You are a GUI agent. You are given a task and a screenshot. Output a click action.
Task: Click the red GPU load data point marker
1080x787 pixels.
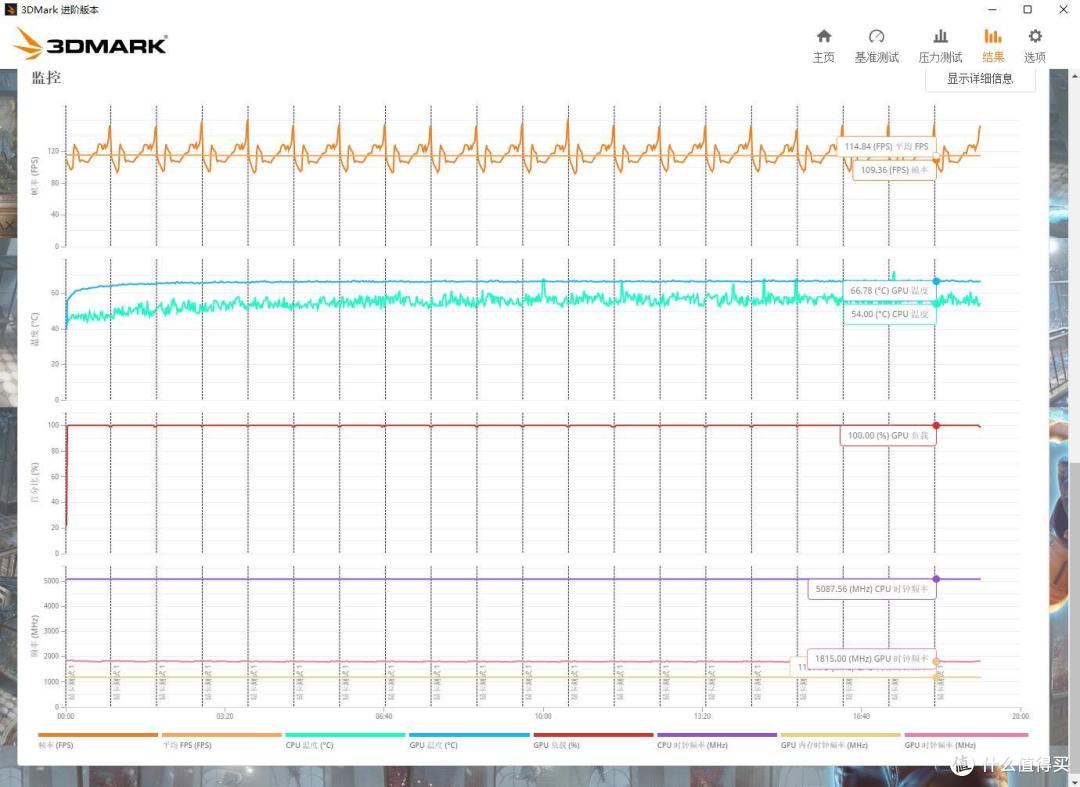pos(936,426)
